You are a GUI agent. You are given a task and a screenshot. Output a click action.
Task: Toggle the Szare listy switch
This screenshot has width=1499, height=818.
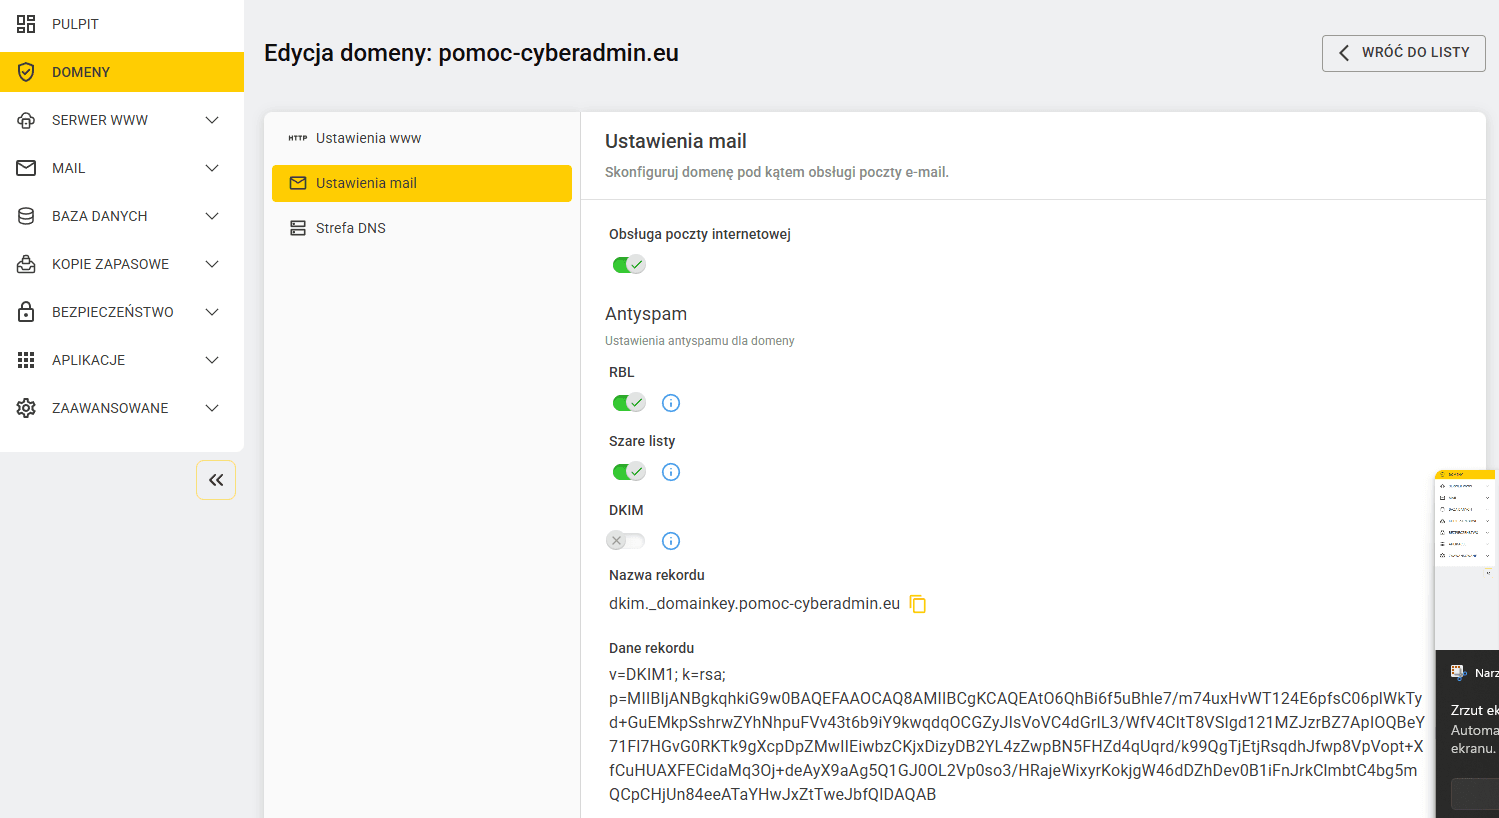pos(629,472)
